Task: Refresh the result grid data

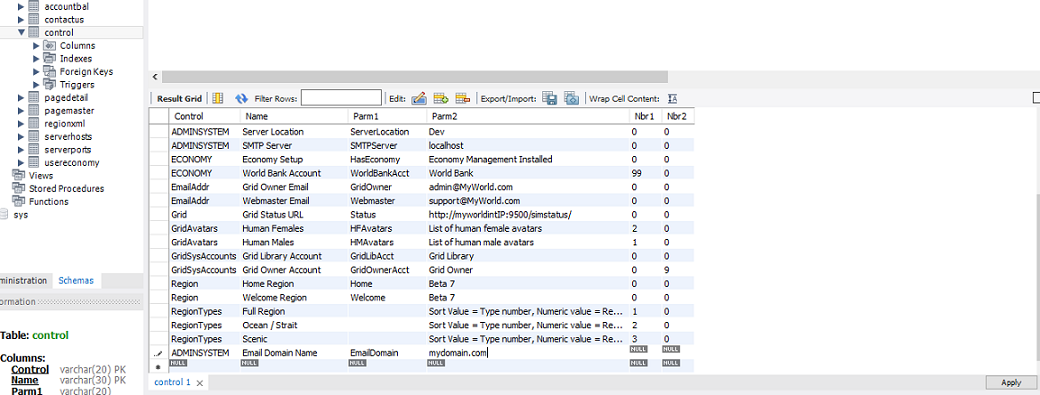Action: [241, 99]
